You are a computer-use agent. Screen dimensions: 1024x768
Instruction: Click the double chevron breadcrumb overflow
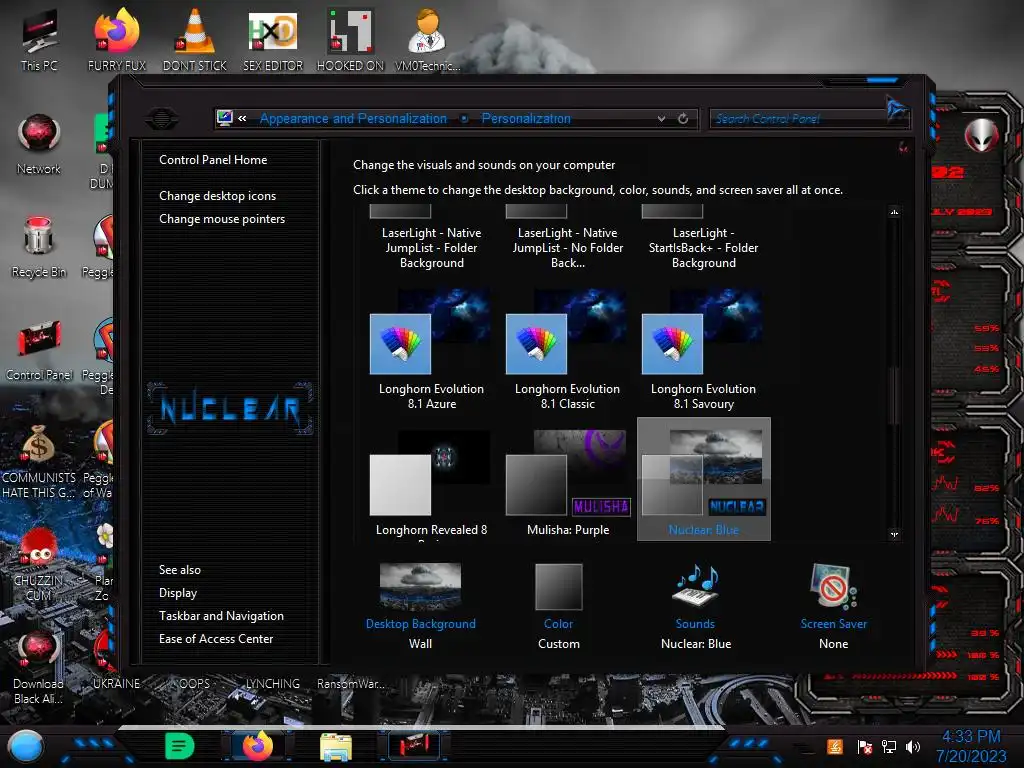242,118
